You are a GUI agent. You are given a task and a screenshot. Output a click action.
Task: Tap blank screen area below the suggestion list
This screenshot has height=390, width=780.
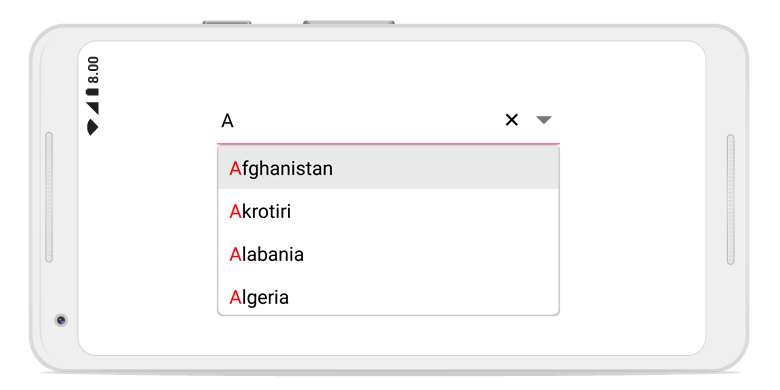[389, 336]
